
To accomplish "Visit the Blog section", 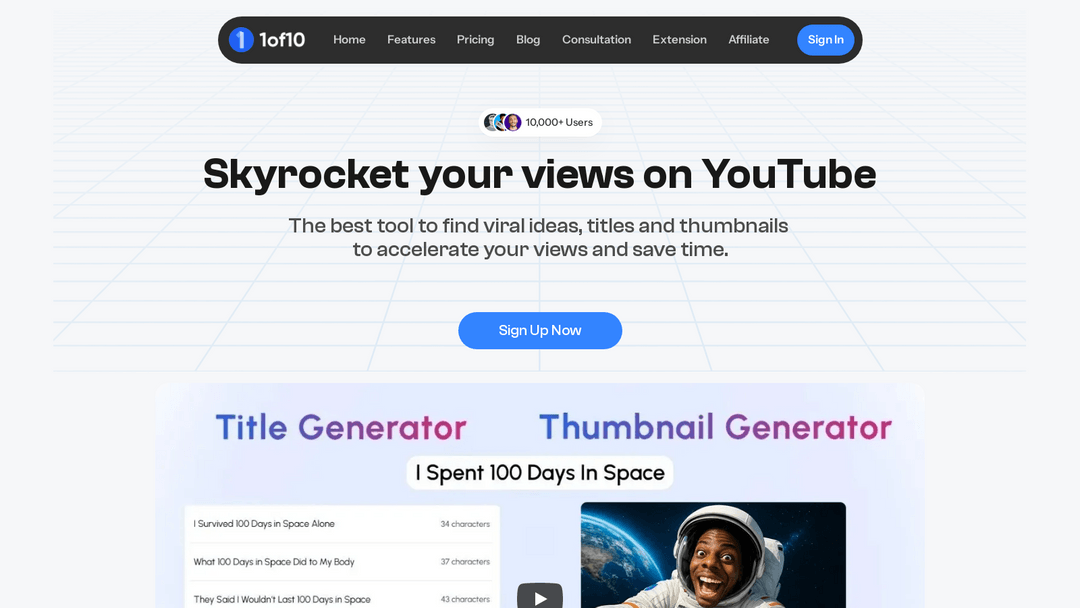I will (x=528, y=40).
